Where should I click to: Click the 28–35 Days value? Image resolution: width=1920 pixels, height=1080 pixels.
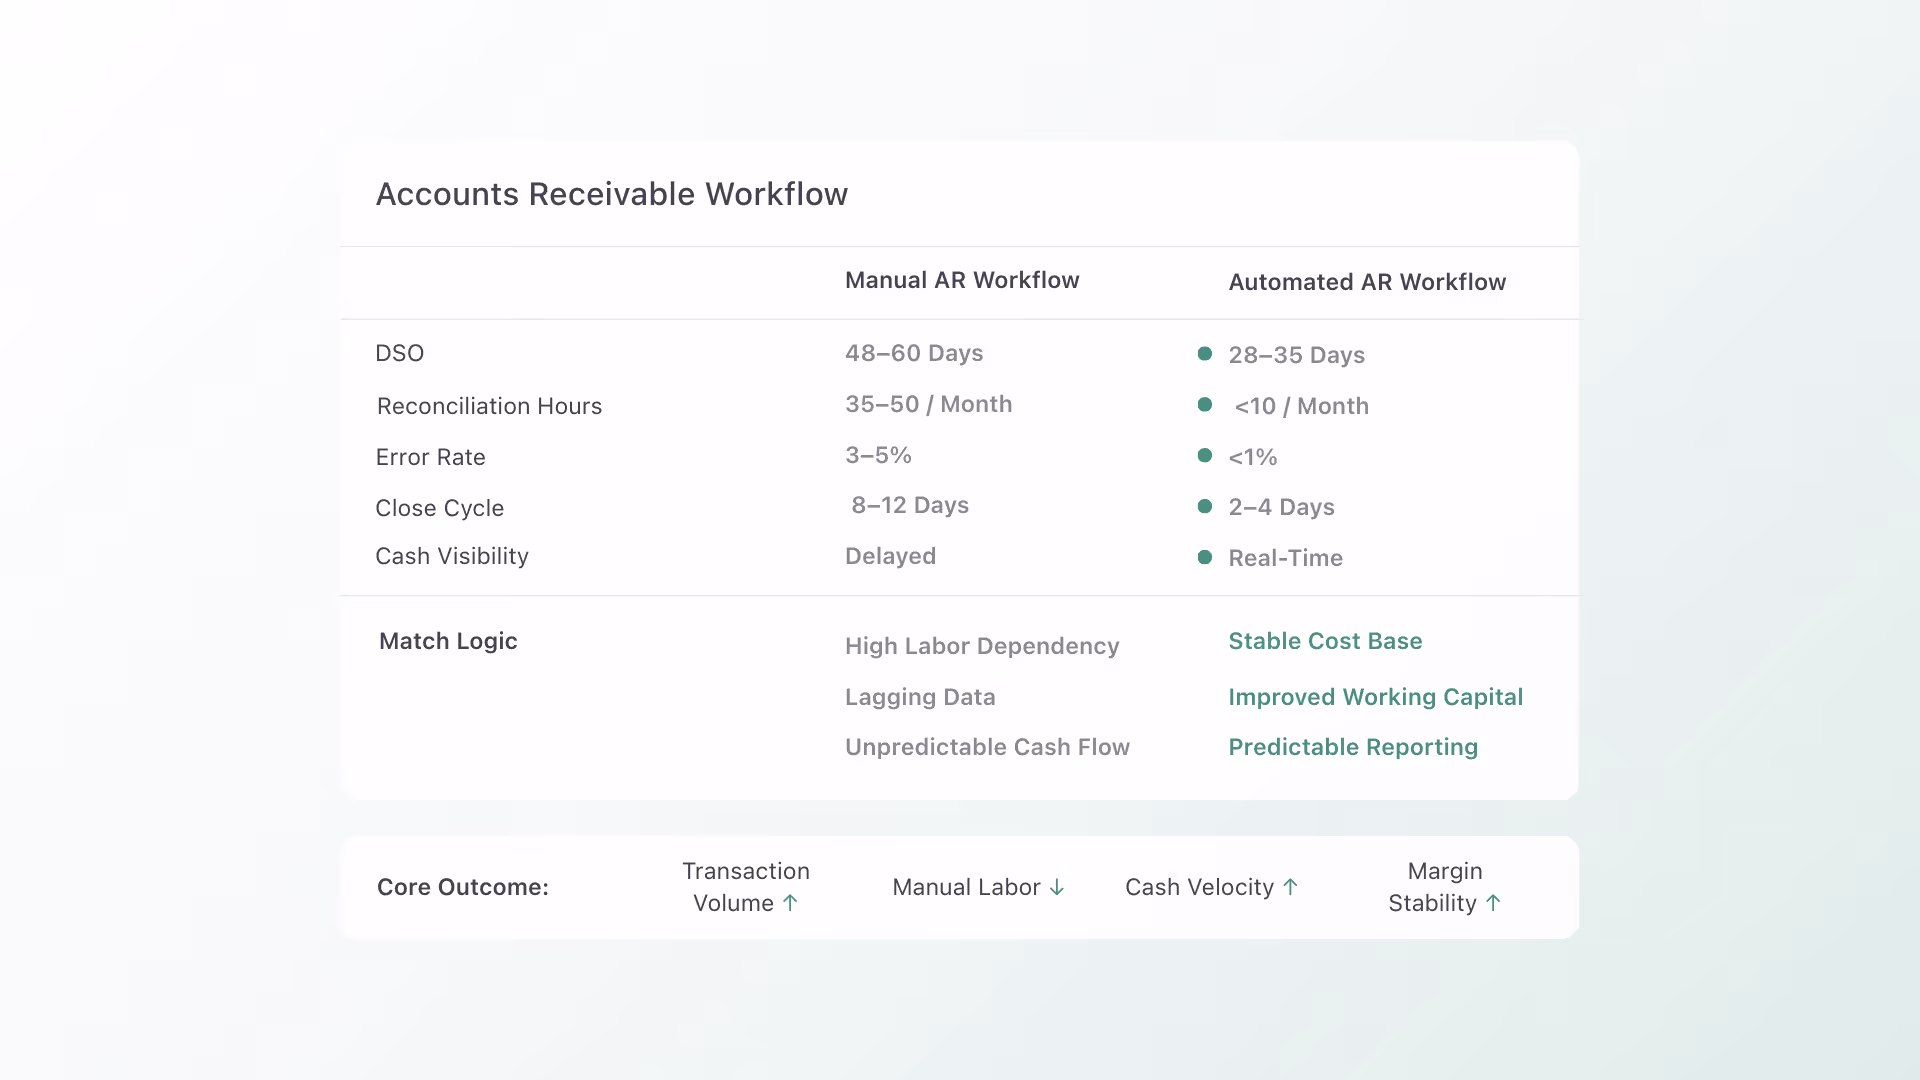point(1297,355)
